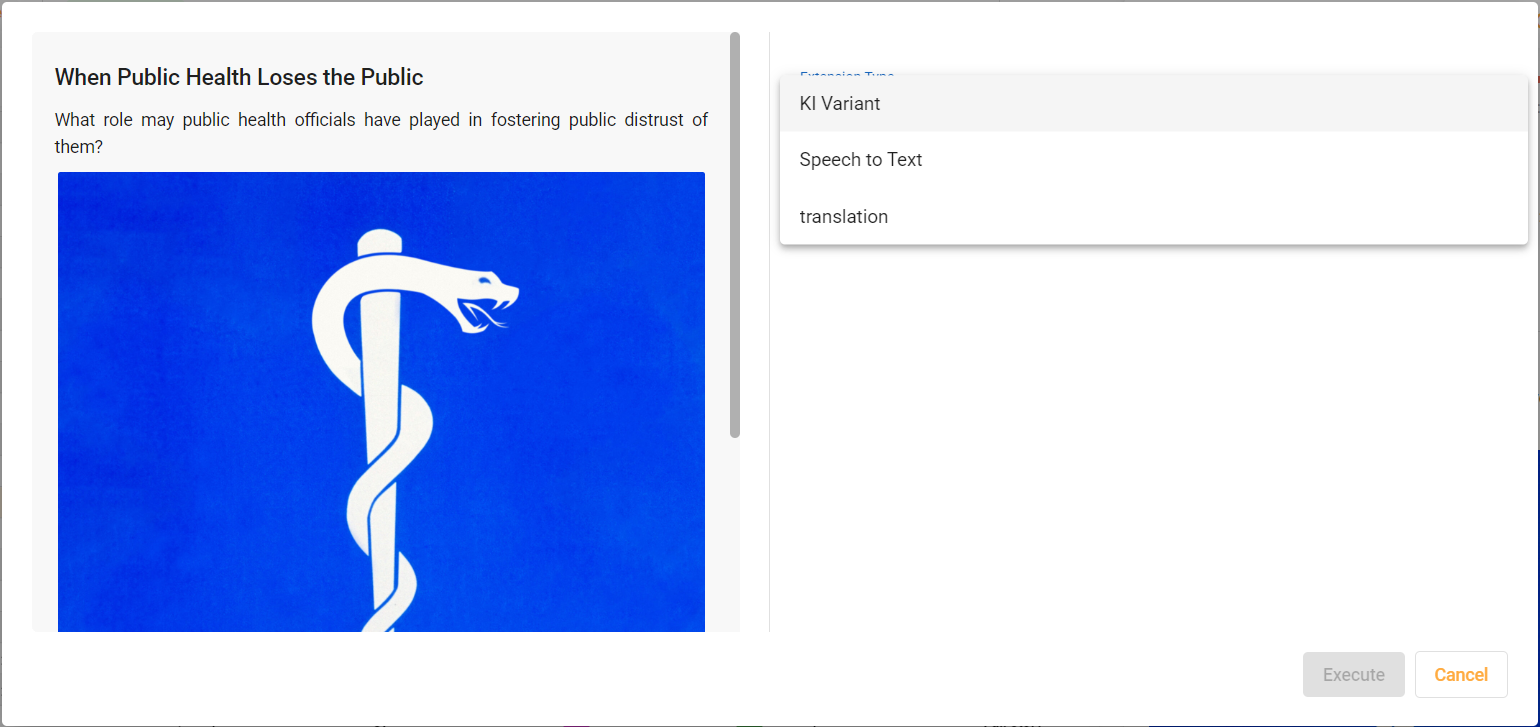Pick the translation option from list
Screen dimensions: 1540x727
tap(844, 217)
